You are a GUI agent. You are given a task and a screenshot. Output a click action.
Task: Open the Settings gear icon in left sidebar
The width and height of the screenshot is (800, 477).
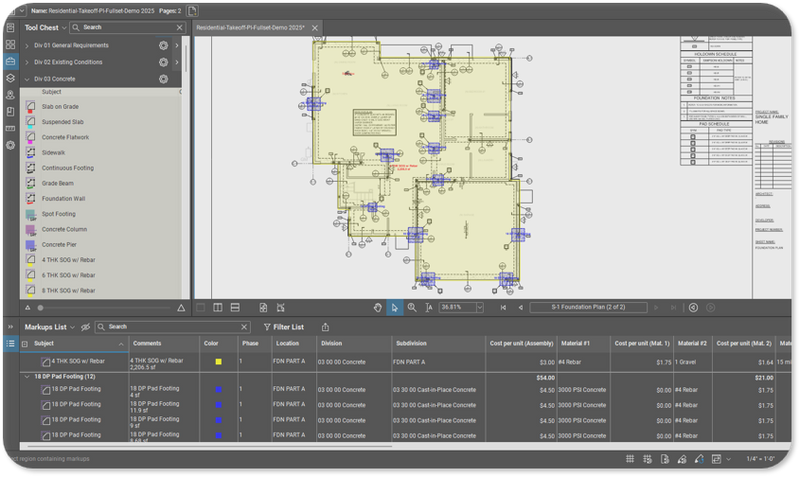(x=10, y=145)
